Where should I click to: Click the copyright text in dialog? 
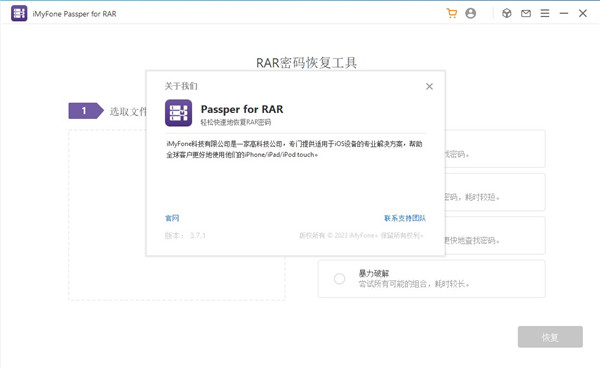(361, 235)
